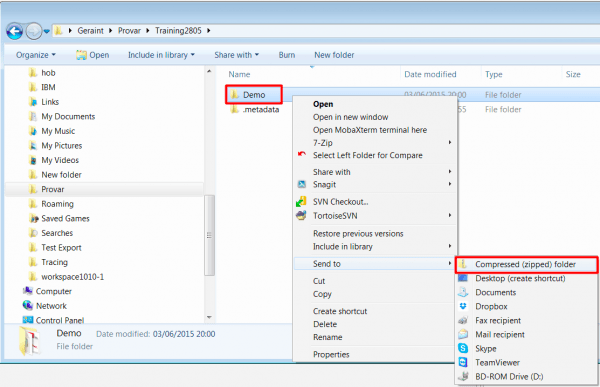Image resolution: width=600 pixels, height=387 pixels.
Task: Open Include in library toolbar dropdown
Action: coord(161,55)
